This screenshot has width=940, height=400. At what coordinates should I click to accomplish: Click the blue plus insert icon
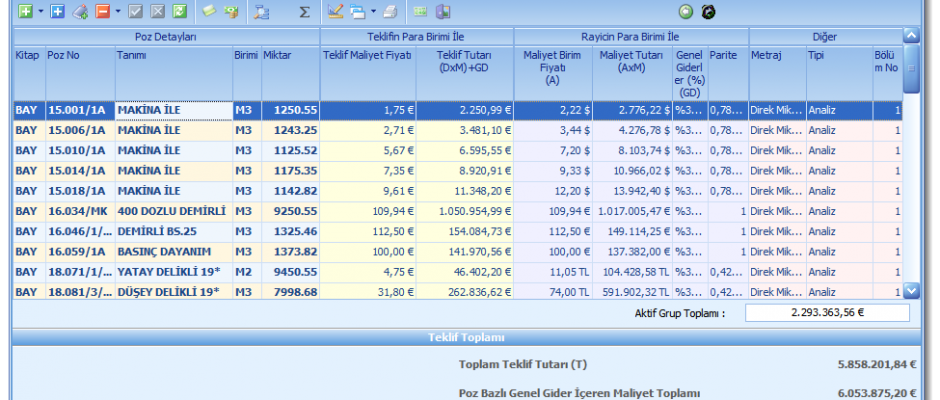pos(57,12)
